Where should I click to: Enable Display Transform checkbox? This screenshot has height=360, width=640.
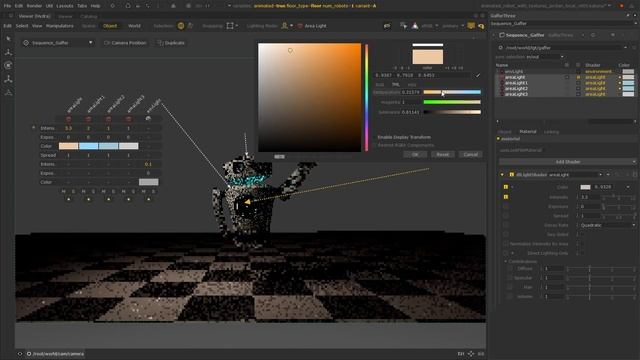374,137
